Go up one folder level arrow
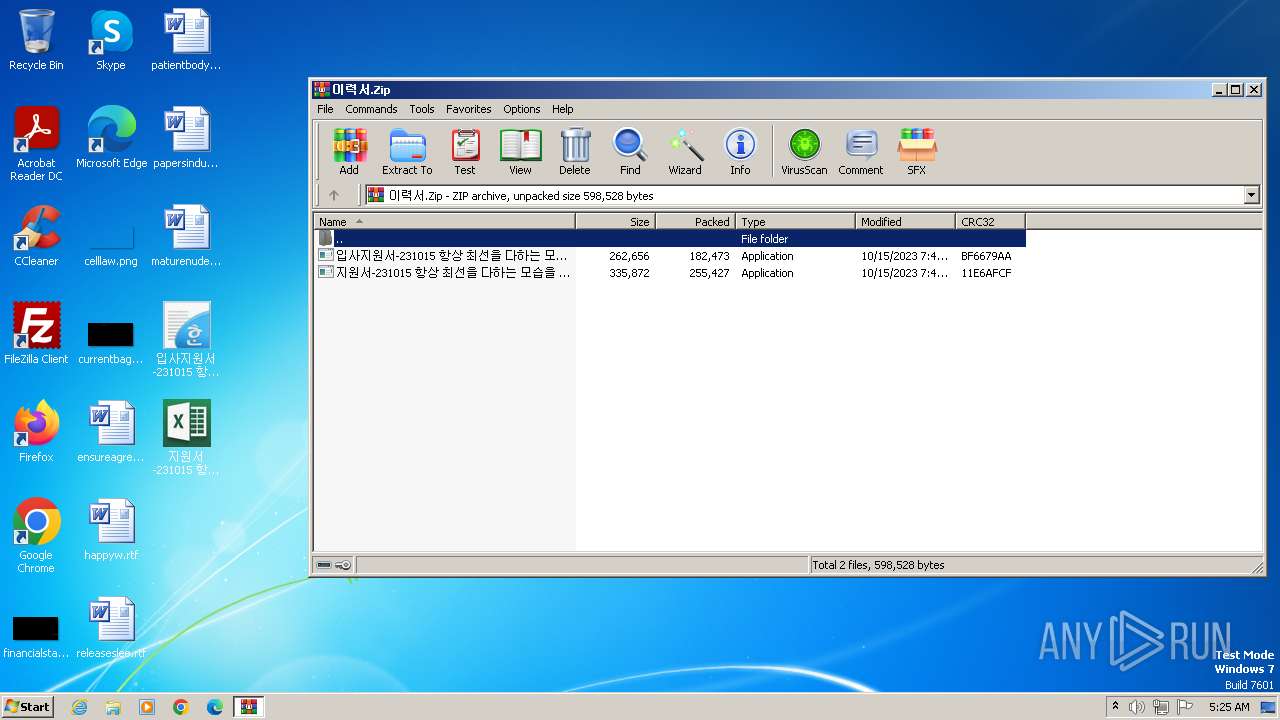Viewport: 1280px width, 720px height. (334, 196)
